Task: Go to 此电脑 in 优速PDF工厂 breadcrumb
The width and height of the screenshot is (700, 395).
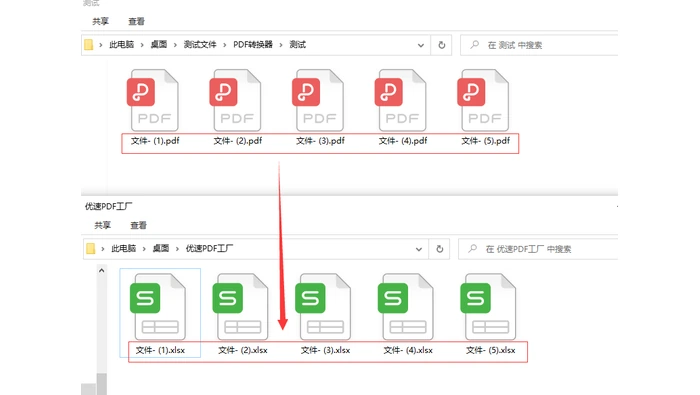Action: click(x=124, y=249)
